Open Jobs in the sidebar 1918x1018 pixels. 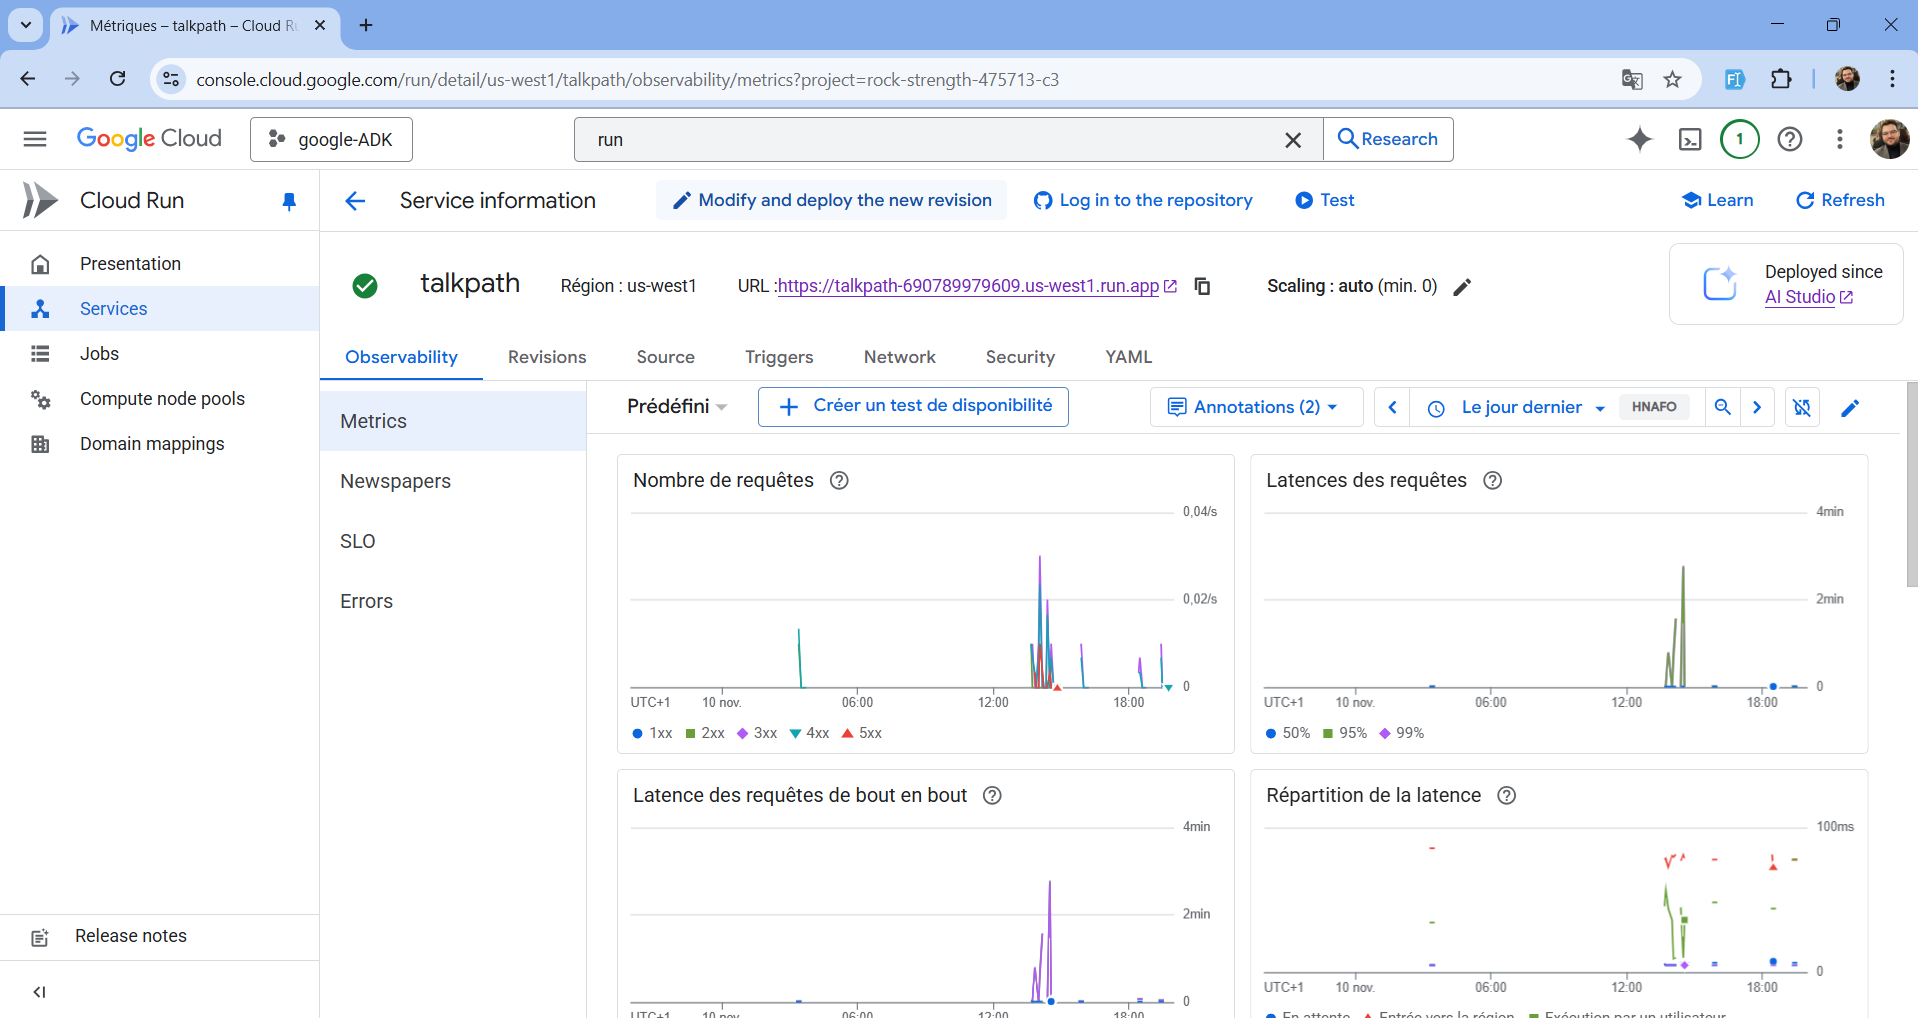(x=160, y=354)
